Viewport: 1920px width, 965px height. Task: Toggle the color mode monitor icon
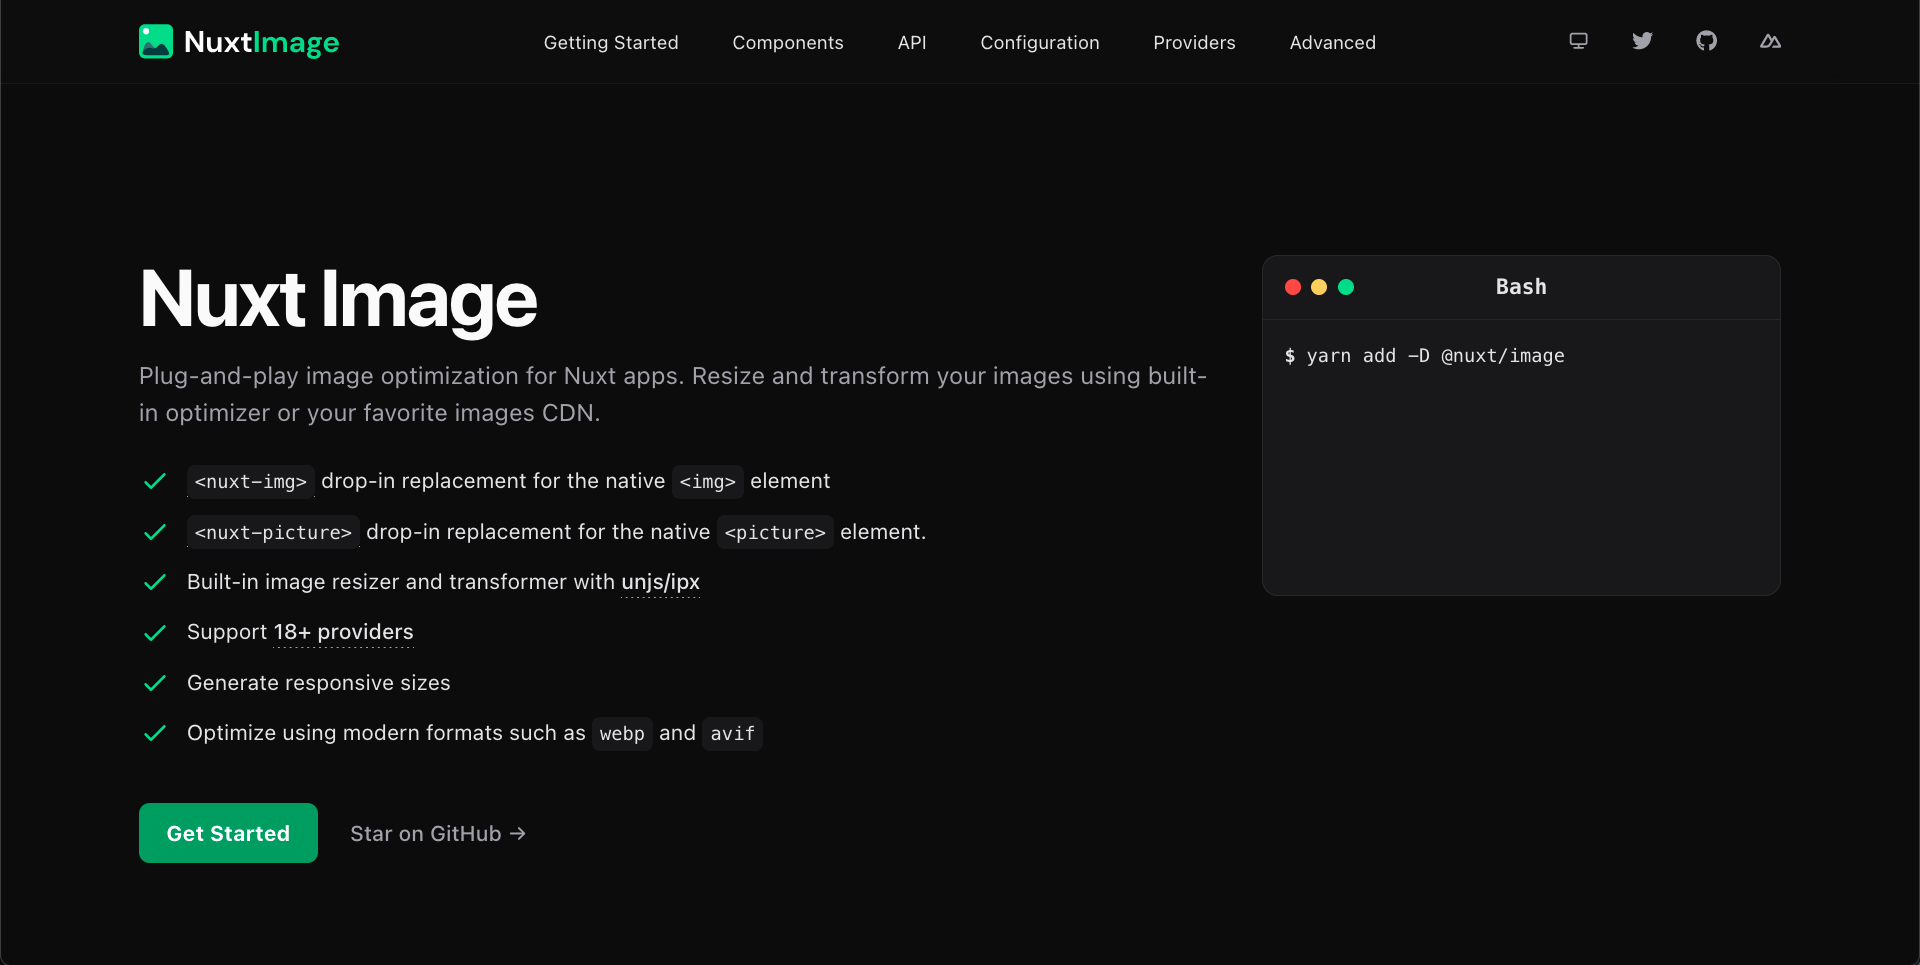(1578, 41)
